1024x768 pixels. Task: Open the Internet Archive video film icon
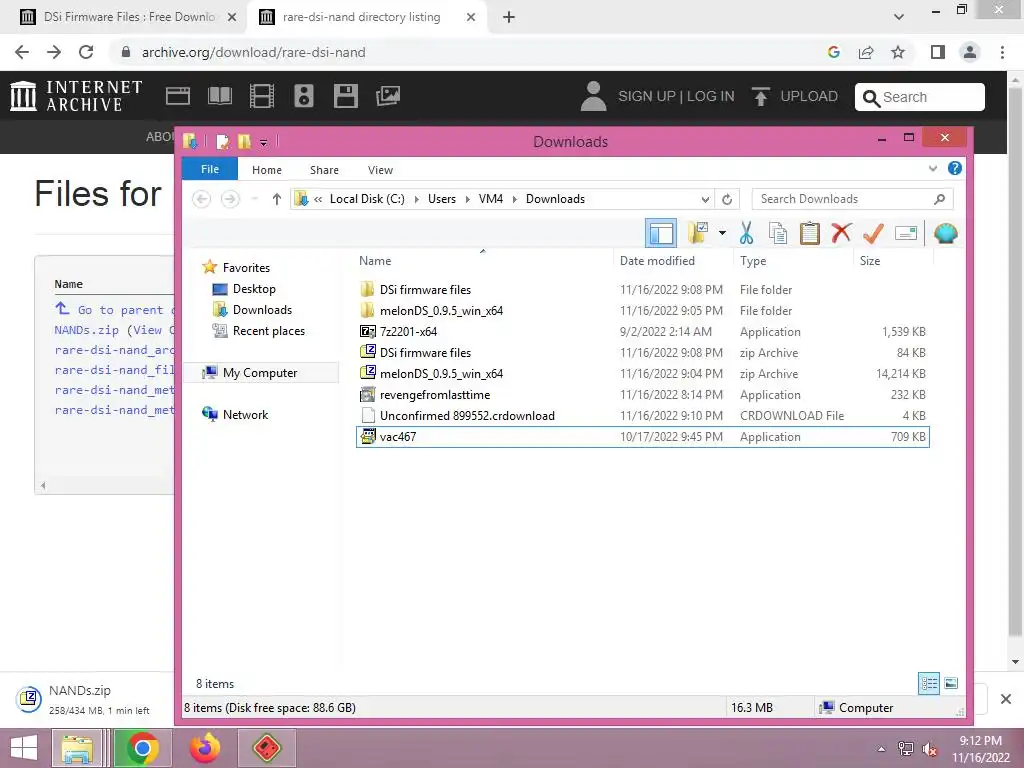click(x=262, y=96)
